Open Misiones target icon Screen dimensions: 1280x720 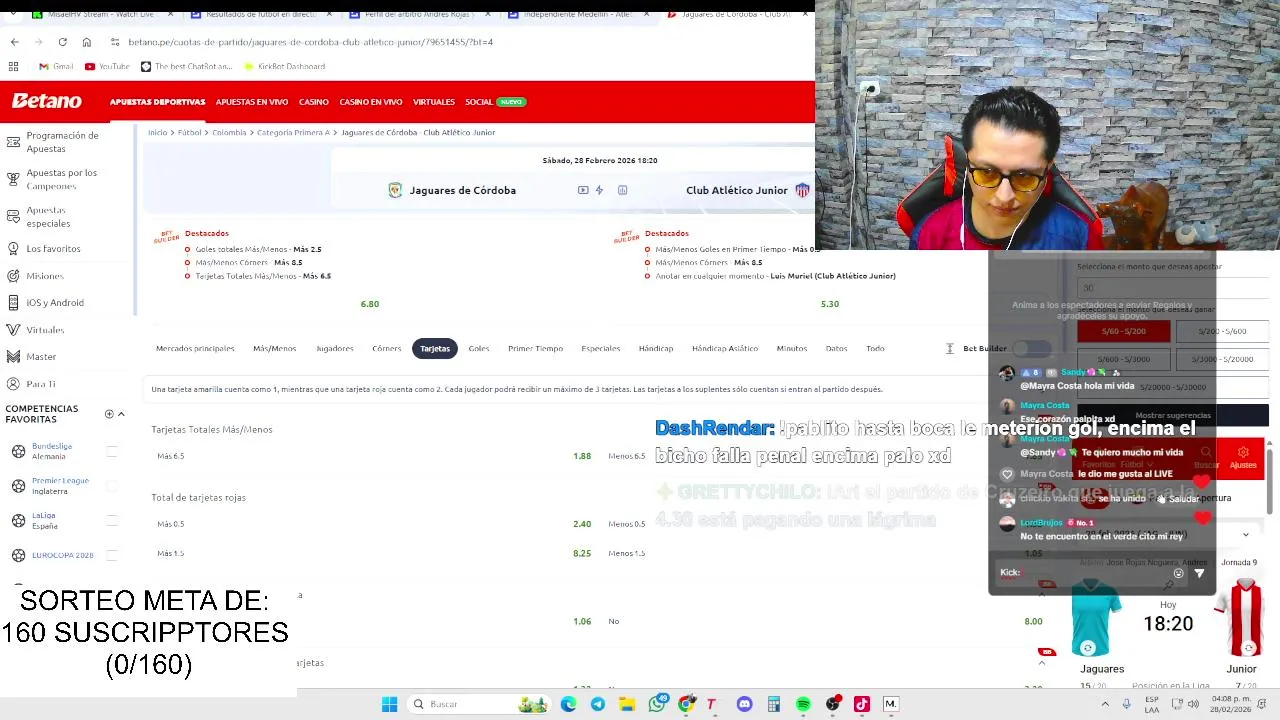pyautogui.click(x=13, y=275)
